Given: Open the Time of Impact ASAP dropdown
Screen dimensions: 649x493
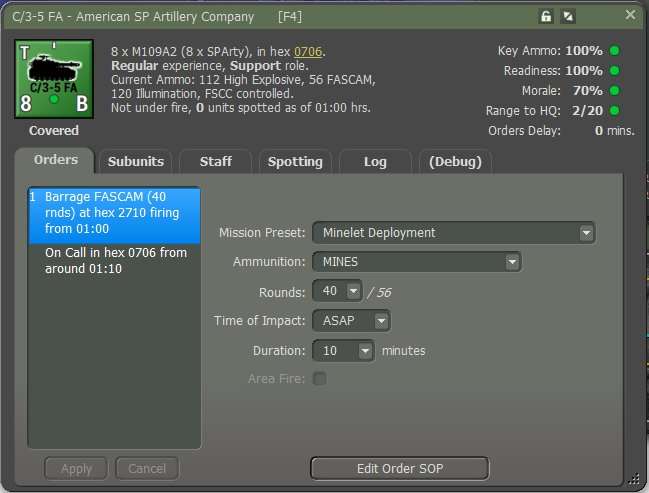Looking at the screenshot, I should (x=351, y=321).
